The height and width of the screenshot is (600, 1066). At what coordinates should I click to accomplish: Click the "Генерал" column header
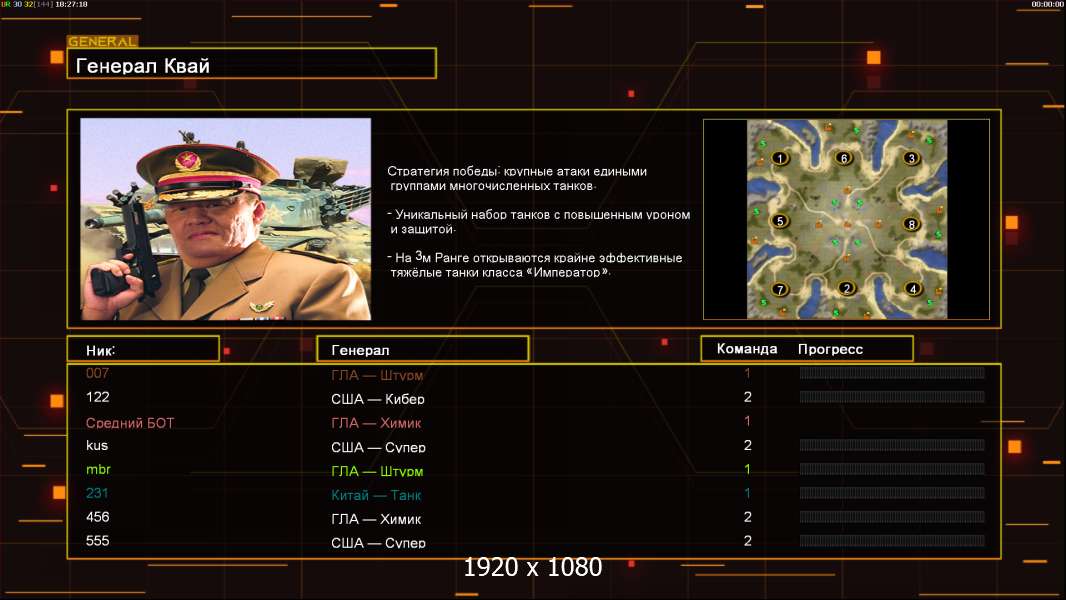click(422, 349)
